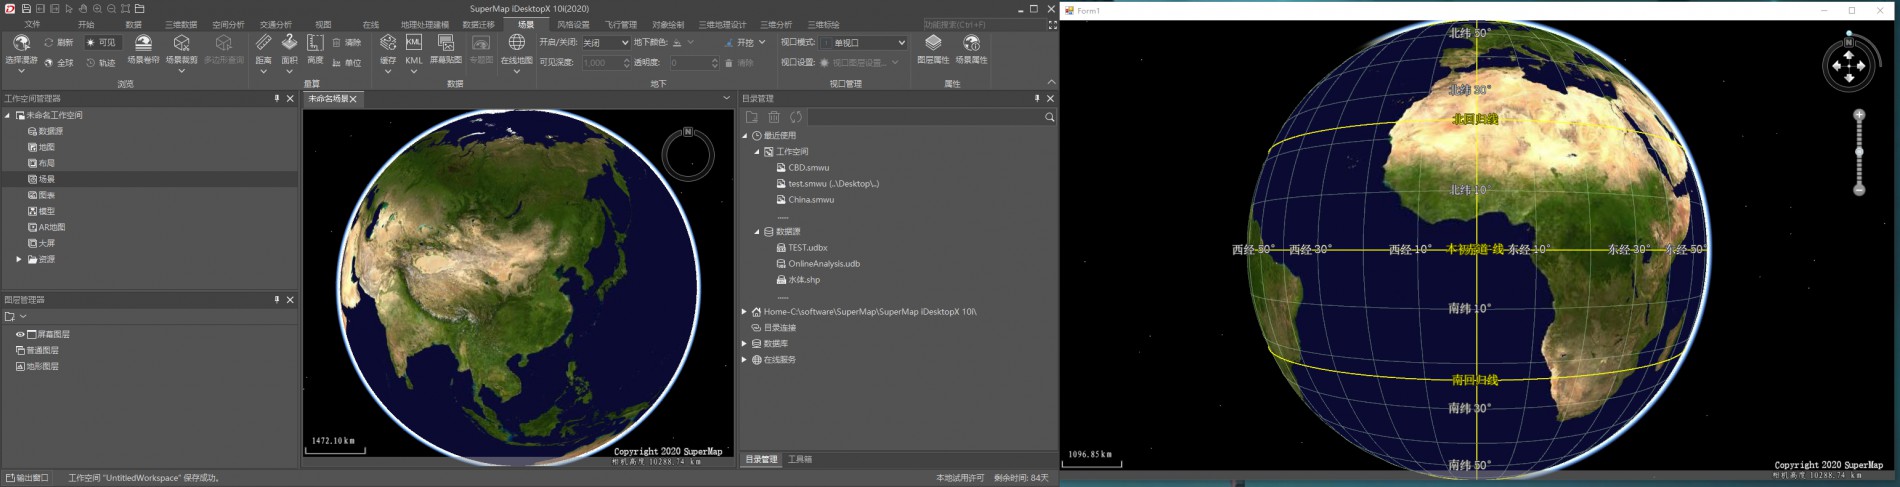Select CBD.smwu in recent workspaces

[808, 167]
